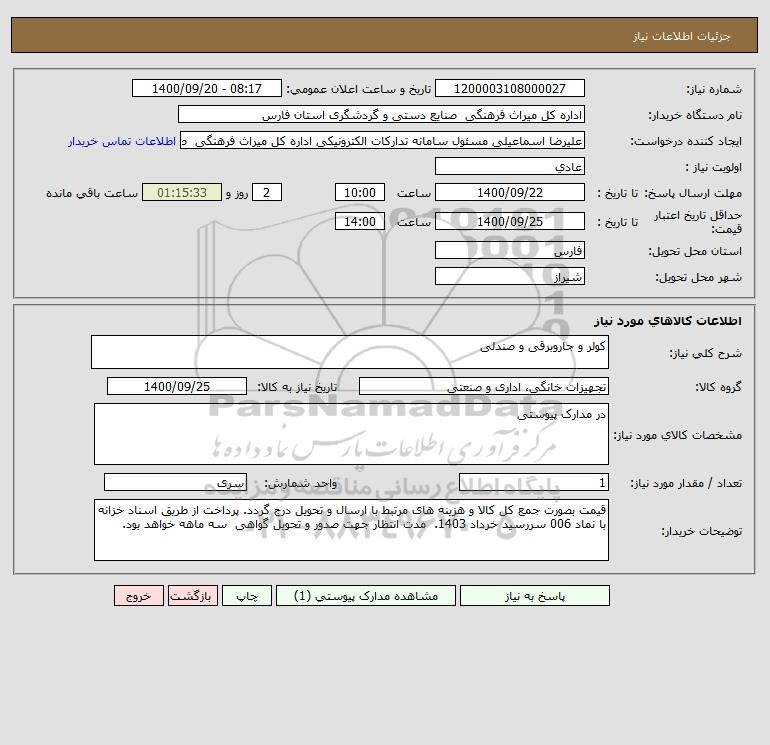Click label نام دستگاه خریدار
Image resolution: width=770 pixels, height=745 pixels.
695,115
